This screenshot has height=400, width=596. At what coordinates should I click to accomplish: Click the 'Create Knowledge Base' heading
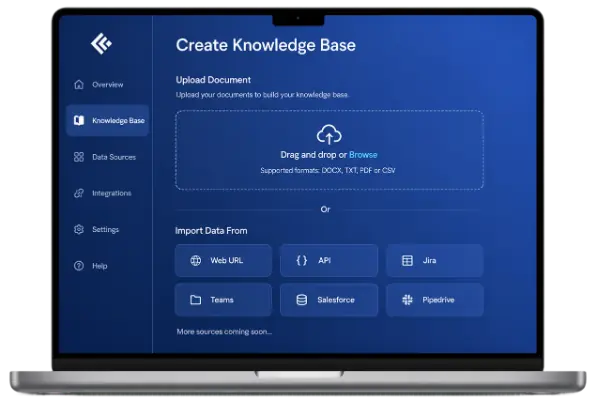266,45
